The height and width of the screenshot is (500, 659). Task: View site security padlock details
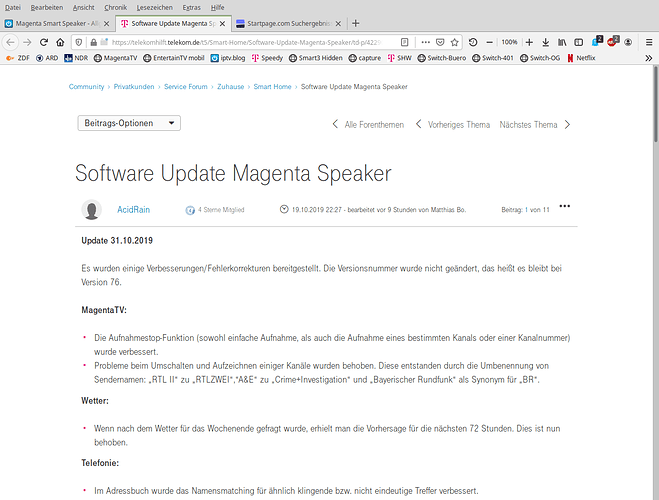(x=93, y=42)
